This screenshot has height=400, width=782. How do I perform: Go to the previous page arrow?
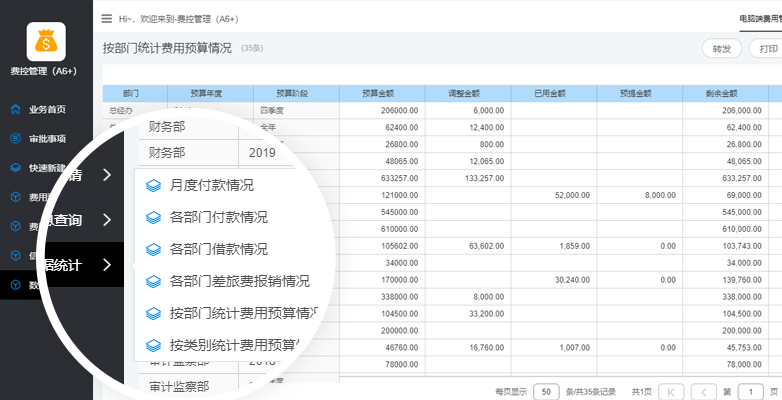click(704, 391)
